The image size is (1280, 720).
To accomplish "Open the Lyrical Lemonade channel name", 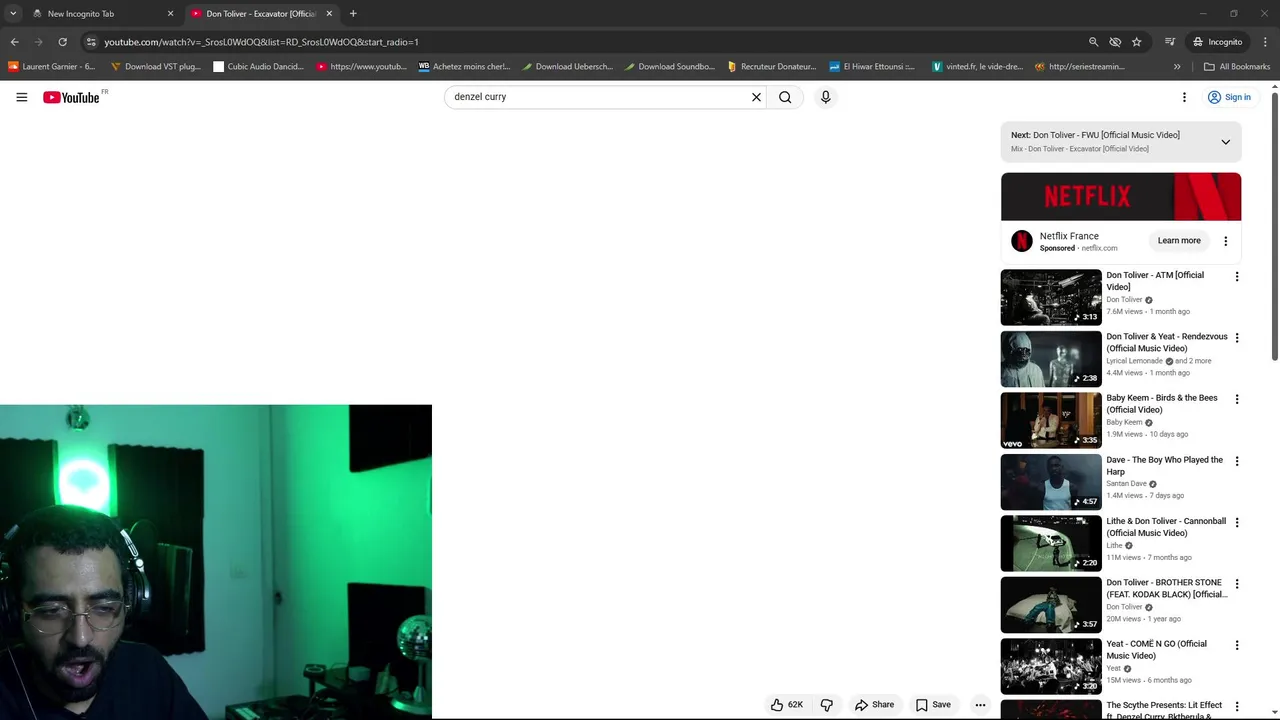I will [1134, 361].
